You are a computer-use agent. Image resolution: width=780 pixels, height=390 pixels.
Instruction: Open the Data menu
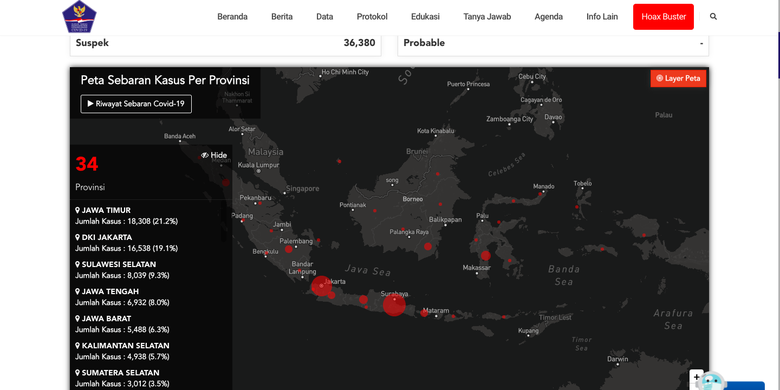tap(325, 16)
